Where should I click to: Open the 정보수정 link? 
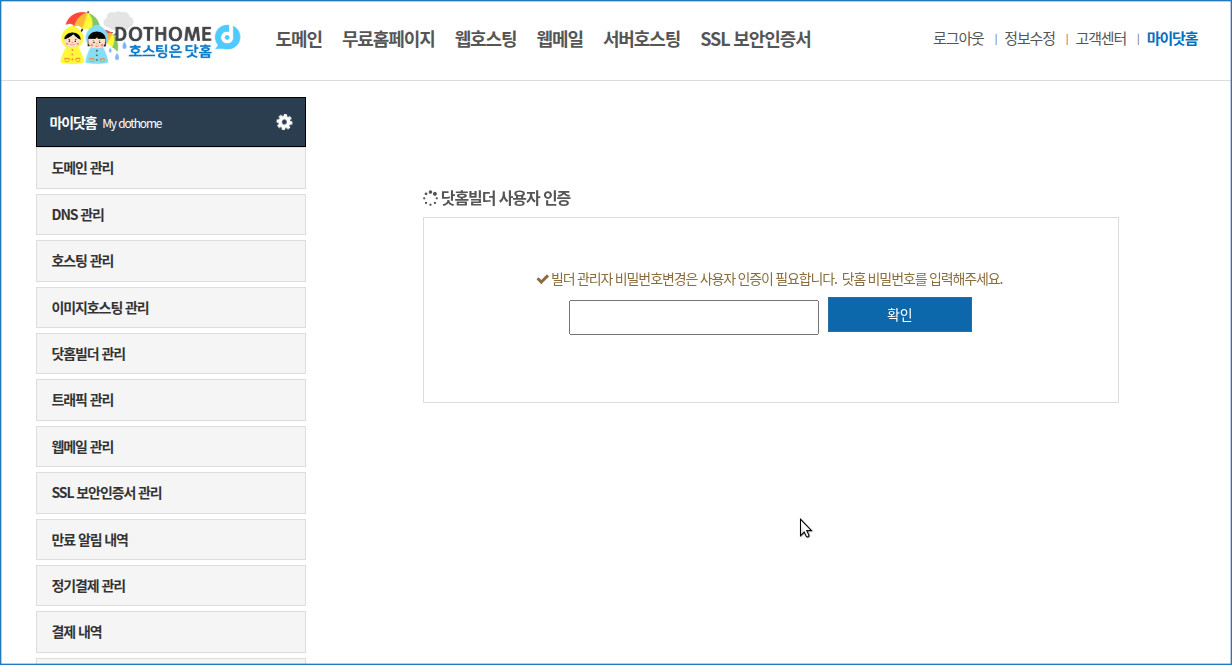point(1030,39)
